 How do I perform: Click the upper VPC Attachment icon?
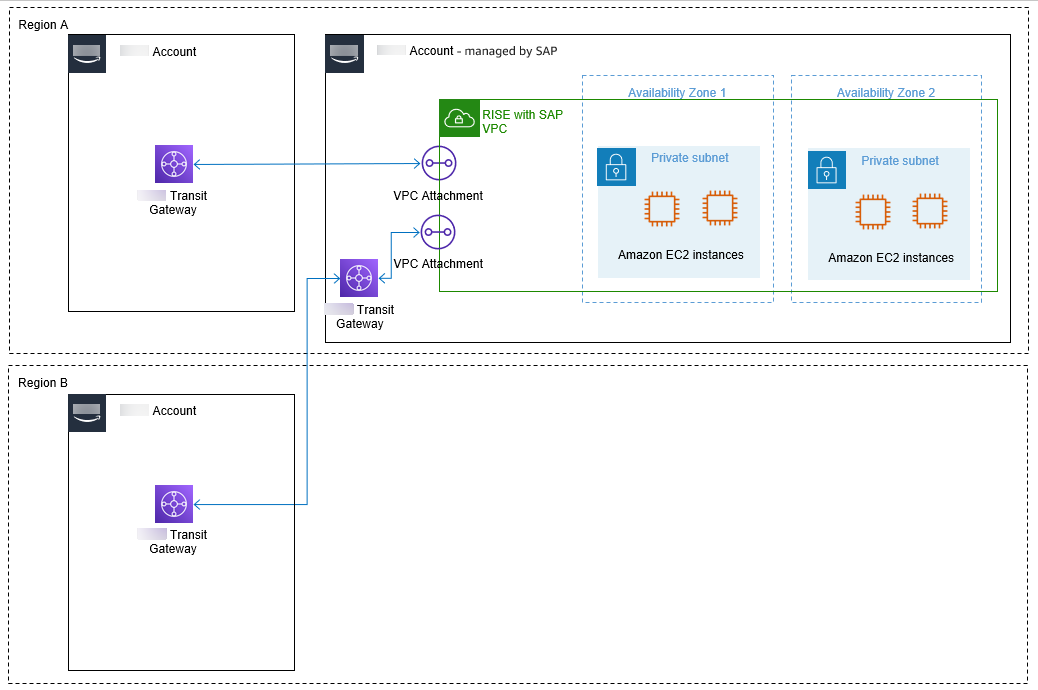pyautogui.click(x=438, y=163)
